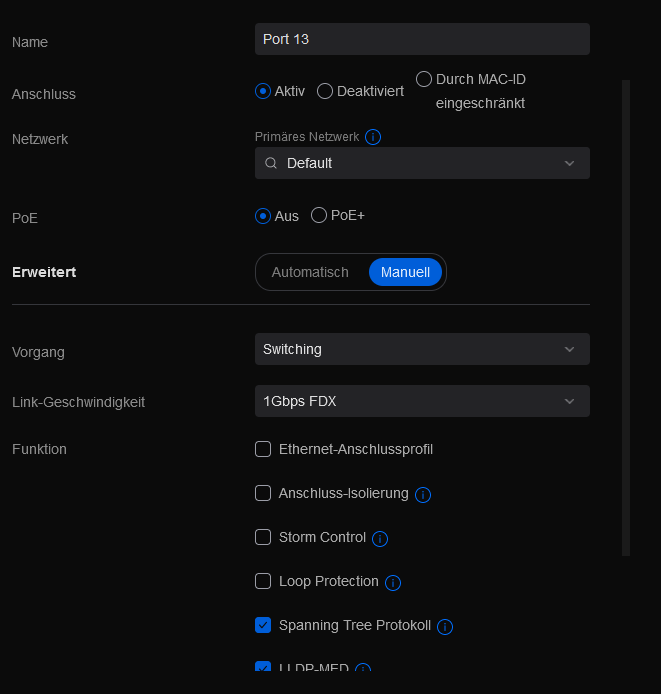The image size is (661, 694).
Task: Select Durch MAC-ID eingeschränkt option
Action: (x=424, y=79)
